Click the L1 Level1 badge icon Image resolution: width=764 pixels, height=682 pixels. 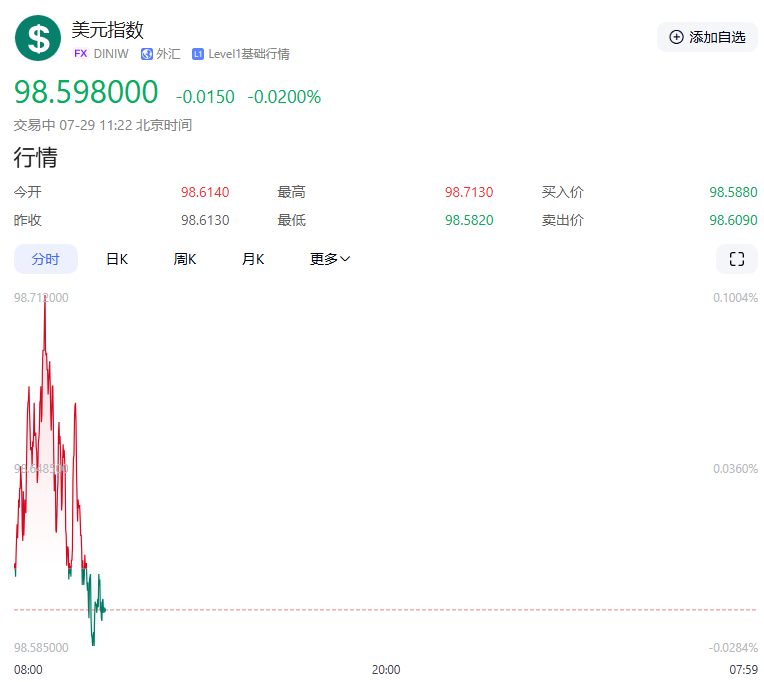(197, 54)
